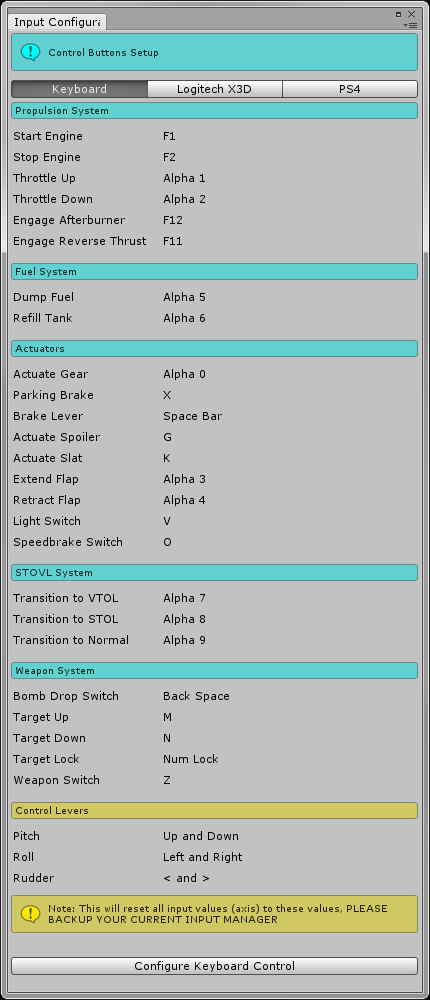This screenshot has width=430, height=1000.
Task: Select the Start Engine row label
Action: click(48, 136)
